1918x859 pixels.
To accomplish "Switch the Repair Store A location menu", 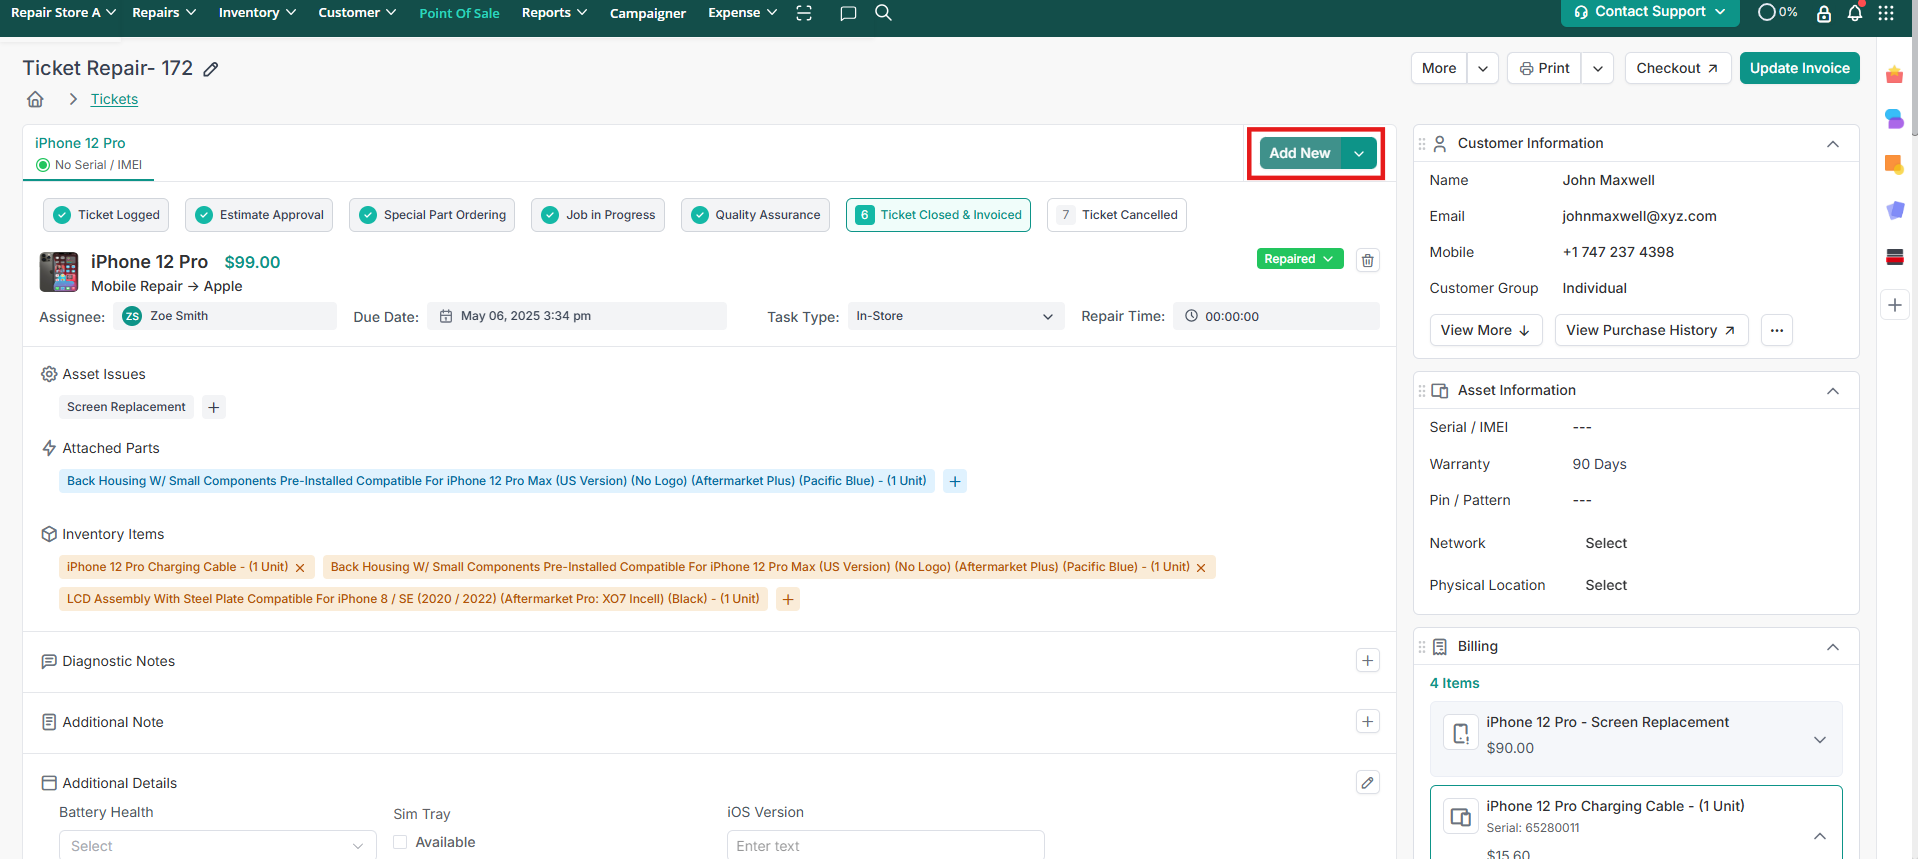I will point(63,13).
